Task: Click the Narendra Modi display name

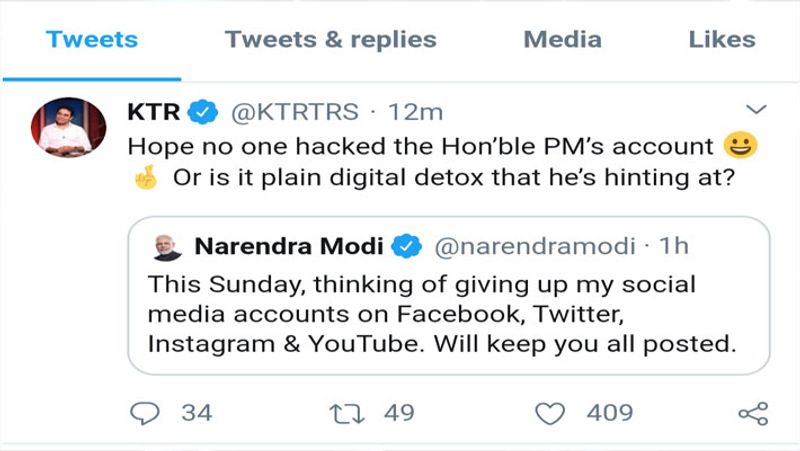Action: [x=290, y=246]
